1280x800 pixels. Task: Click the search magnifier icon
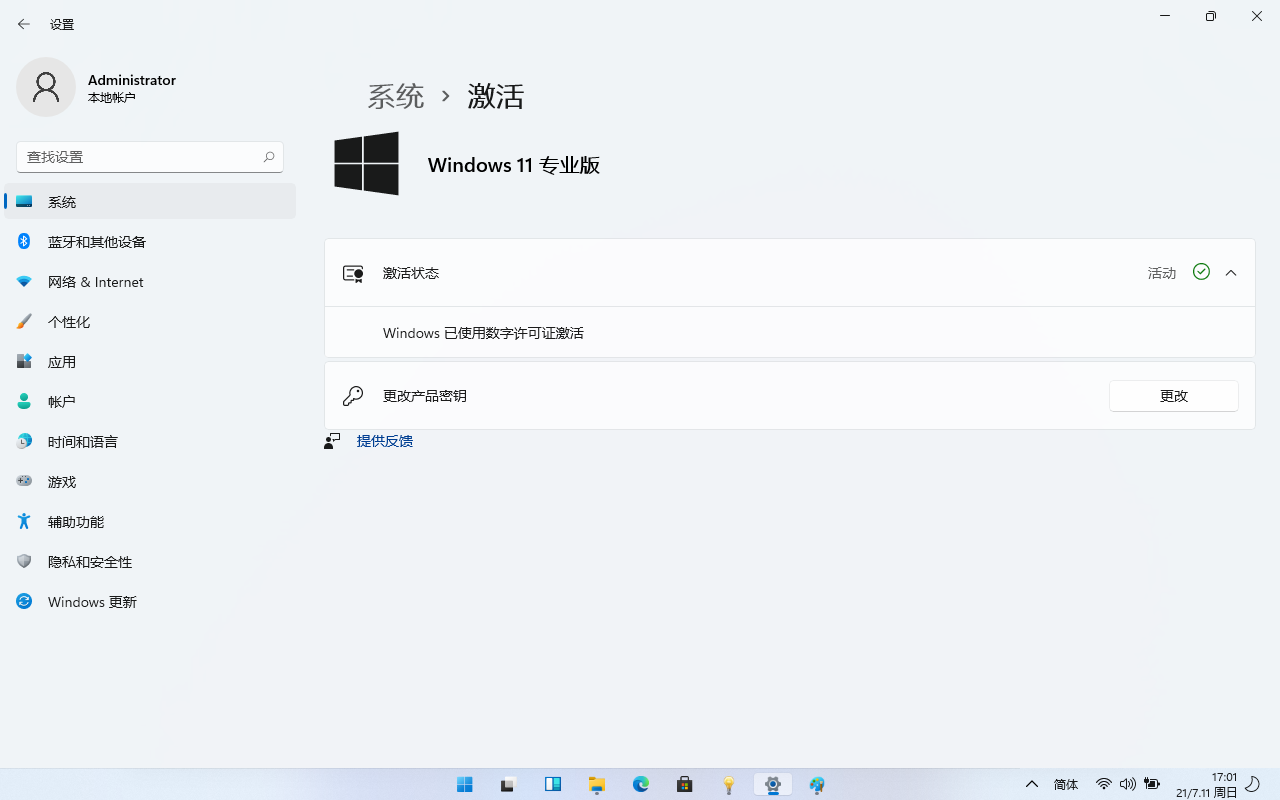[269, 157]
